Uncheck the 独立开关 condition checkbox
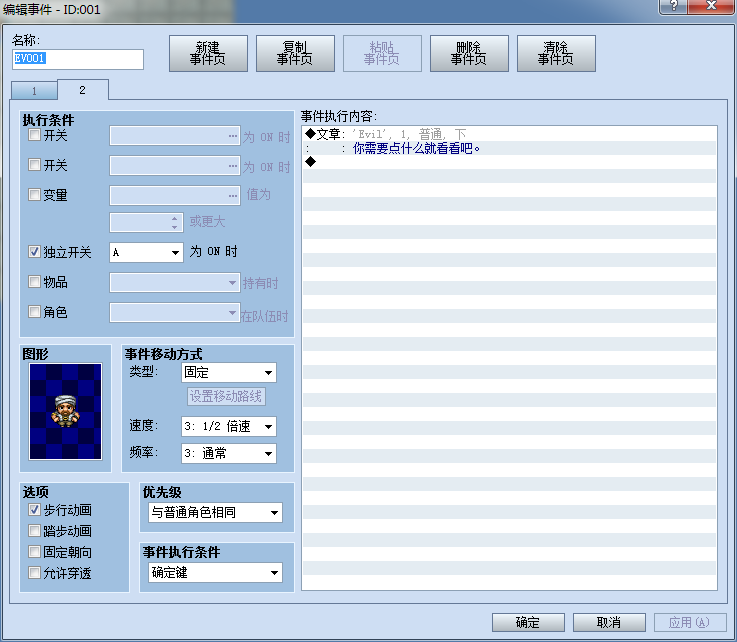The image size is (737, 642). [x=34, y=251]
